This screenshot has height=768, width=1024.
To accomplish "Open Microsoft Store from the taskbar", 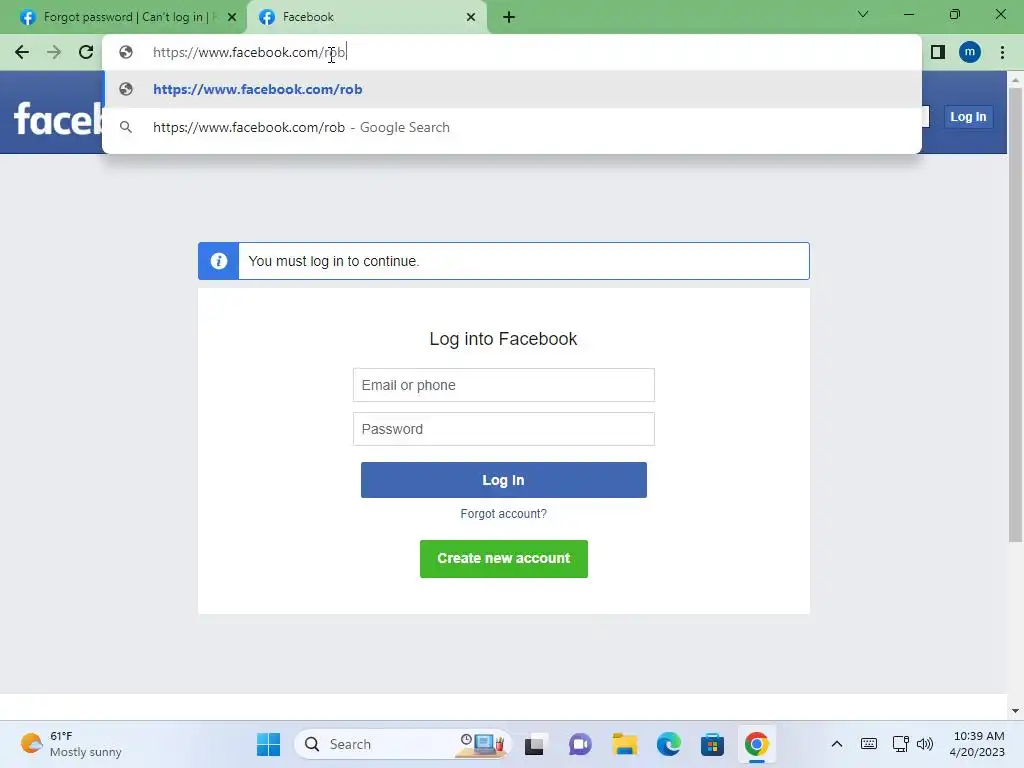I will click(712, 744).
